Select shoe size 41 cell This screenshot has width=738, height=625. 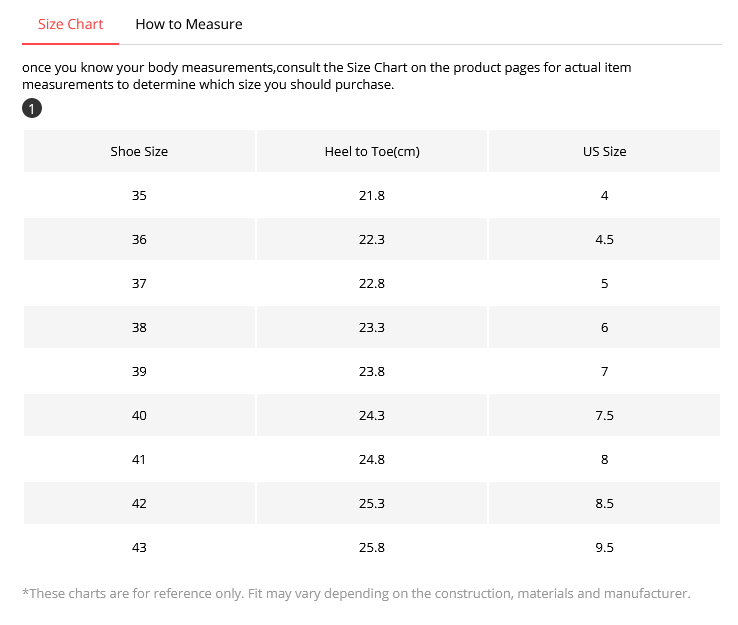point(139,460)
